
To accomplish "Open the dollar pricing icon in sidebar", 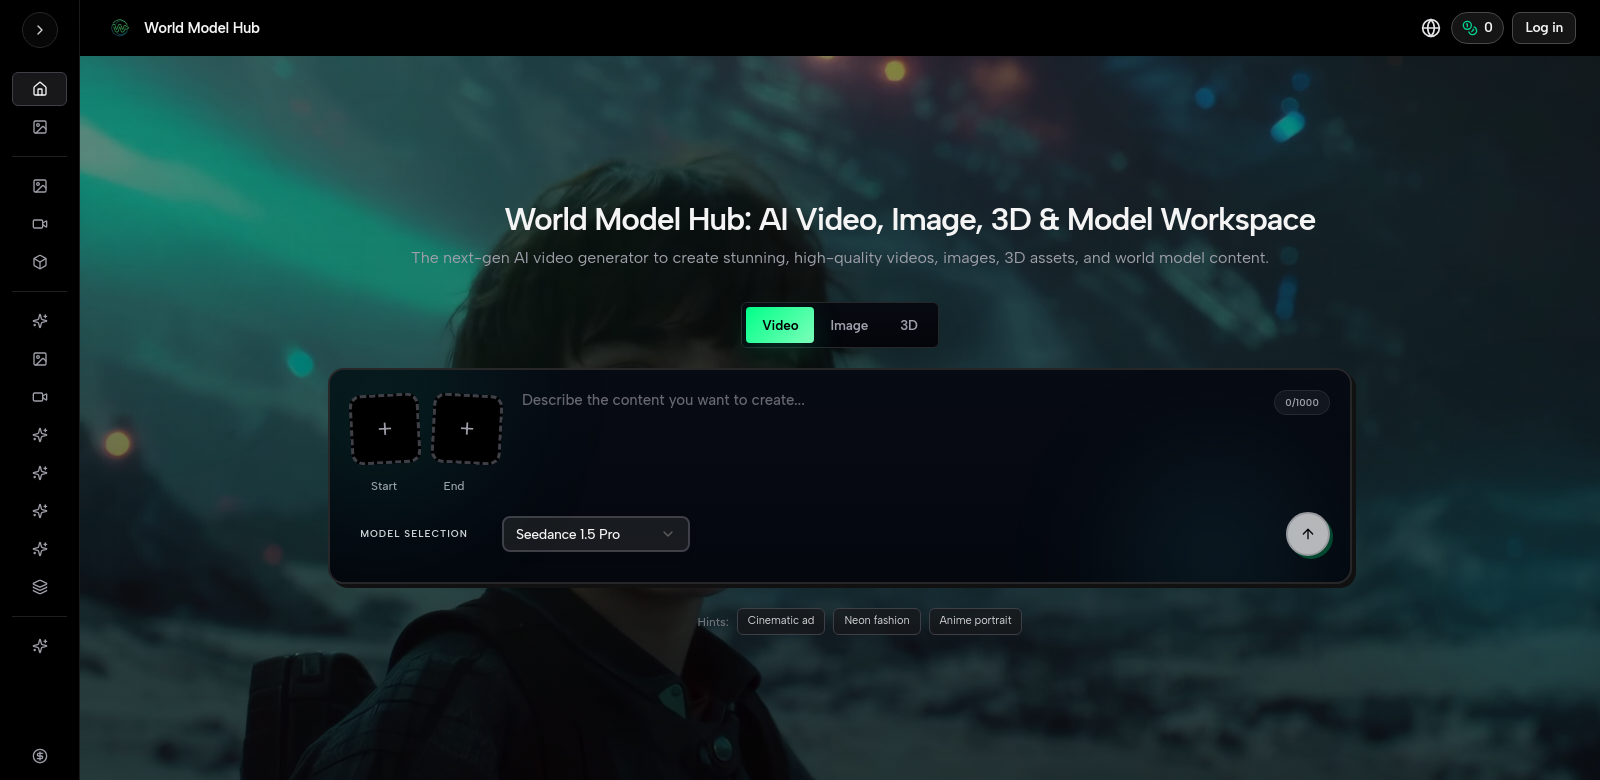I will [40, 756].
